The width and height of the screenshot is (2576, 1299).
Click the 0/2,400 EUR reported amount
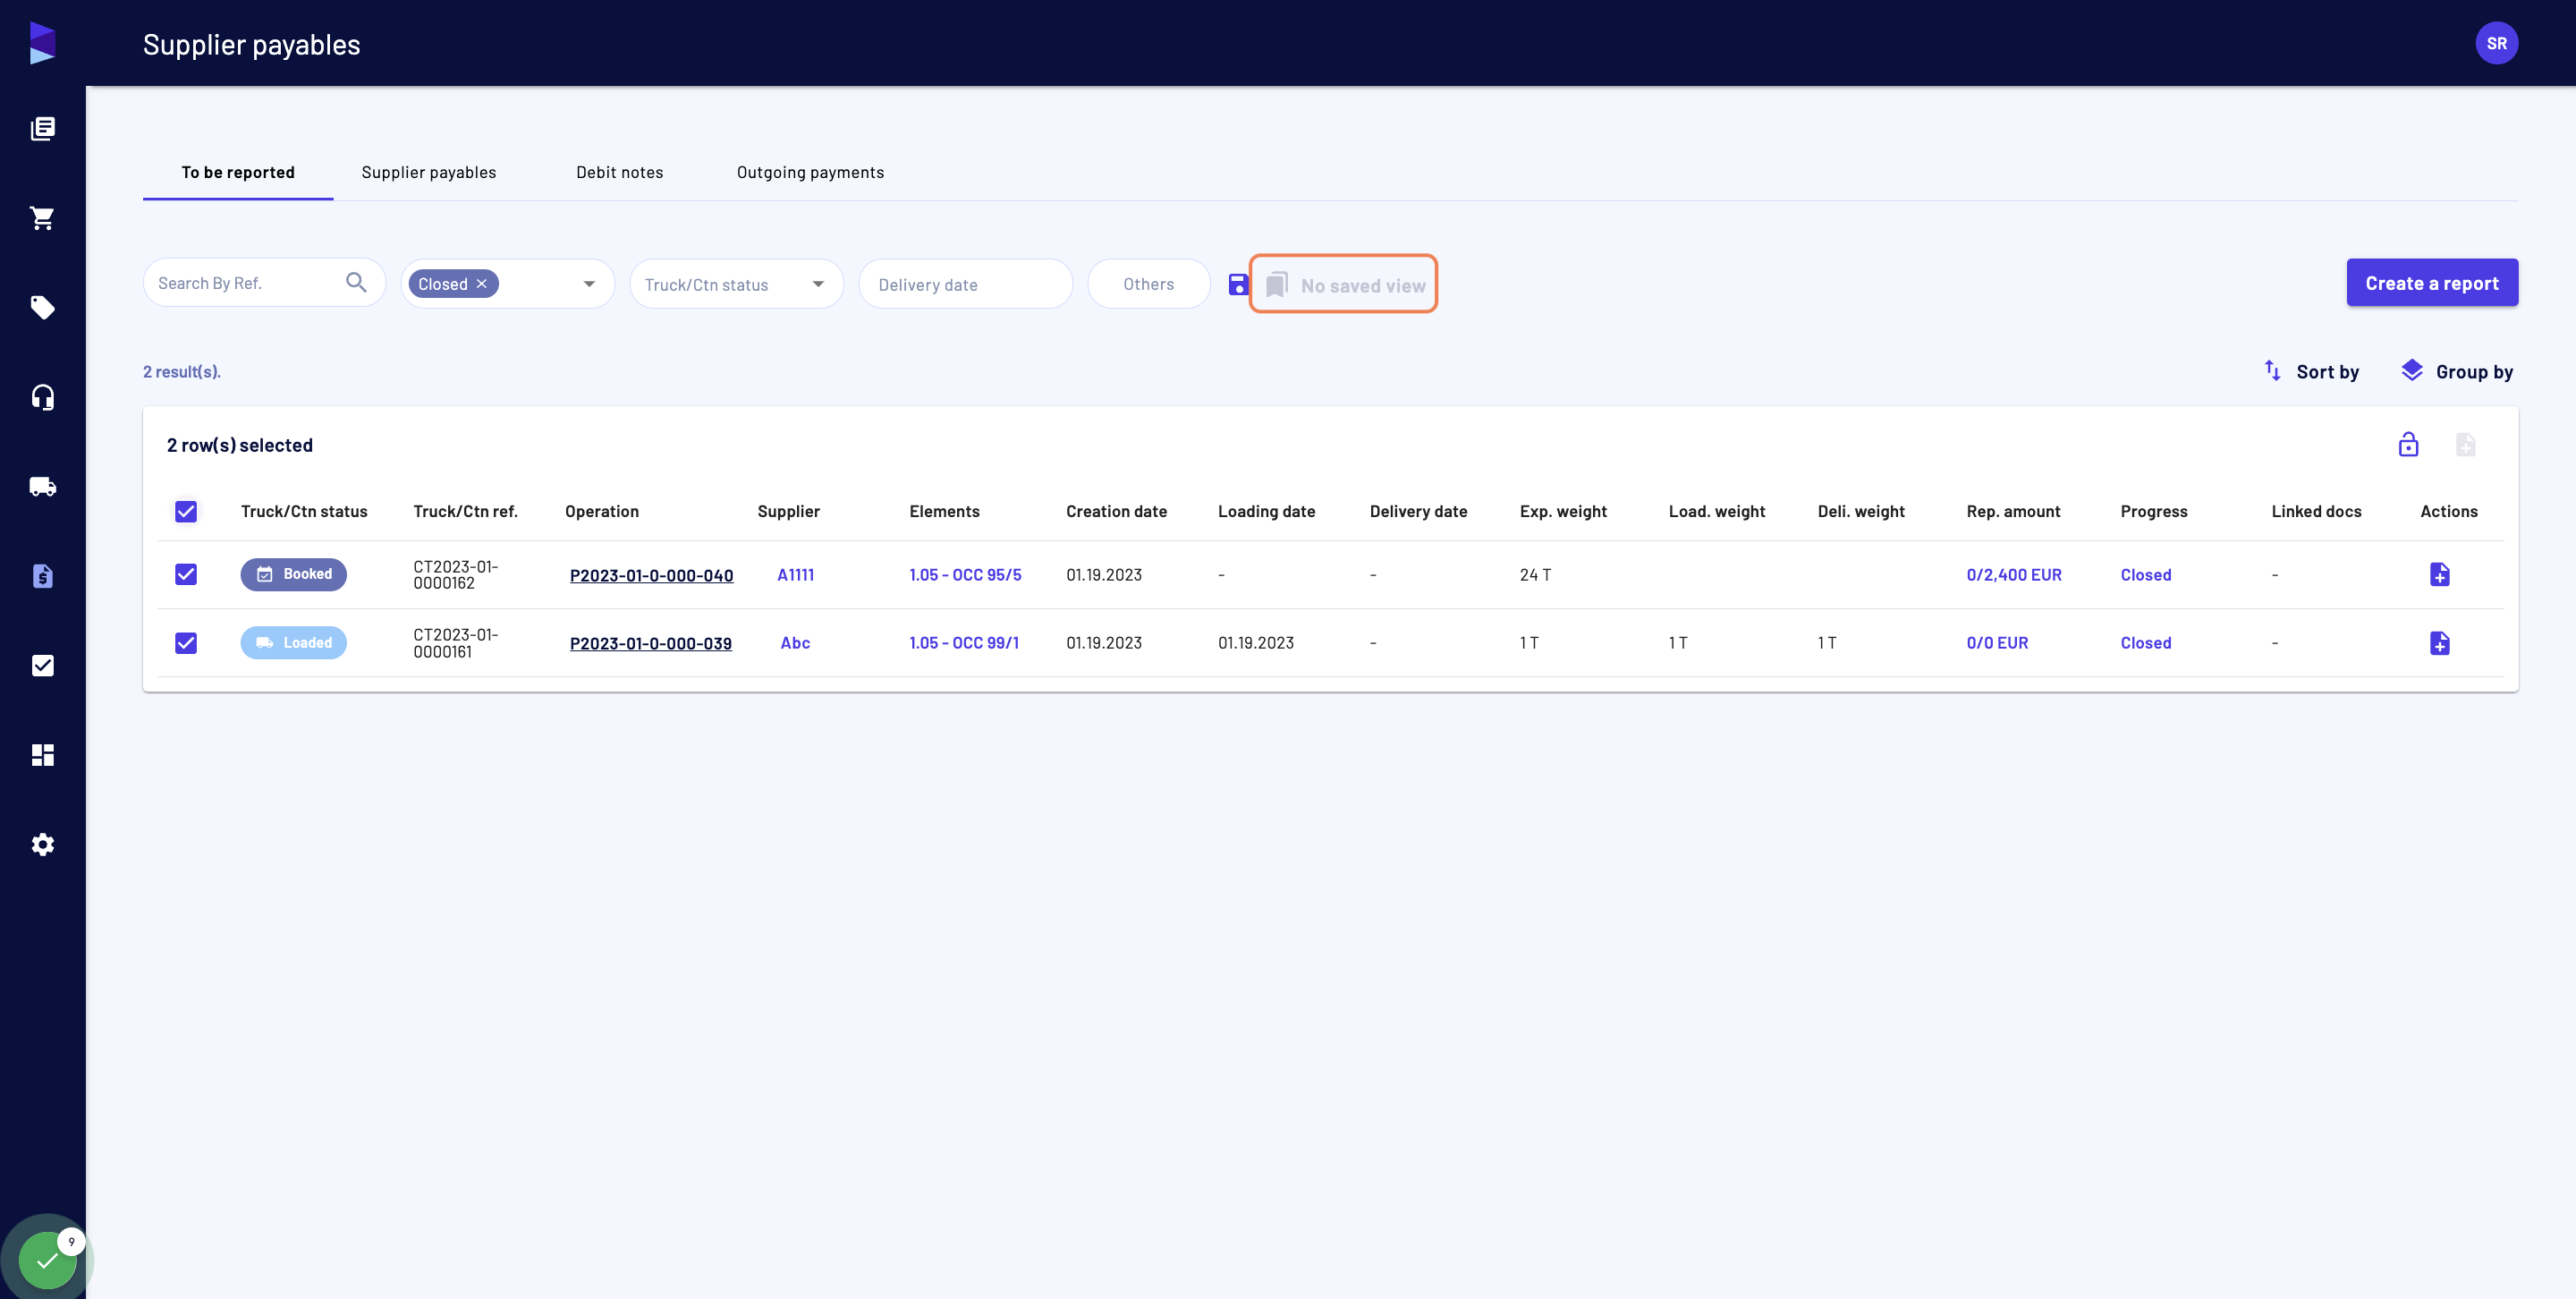(2013, 575)
